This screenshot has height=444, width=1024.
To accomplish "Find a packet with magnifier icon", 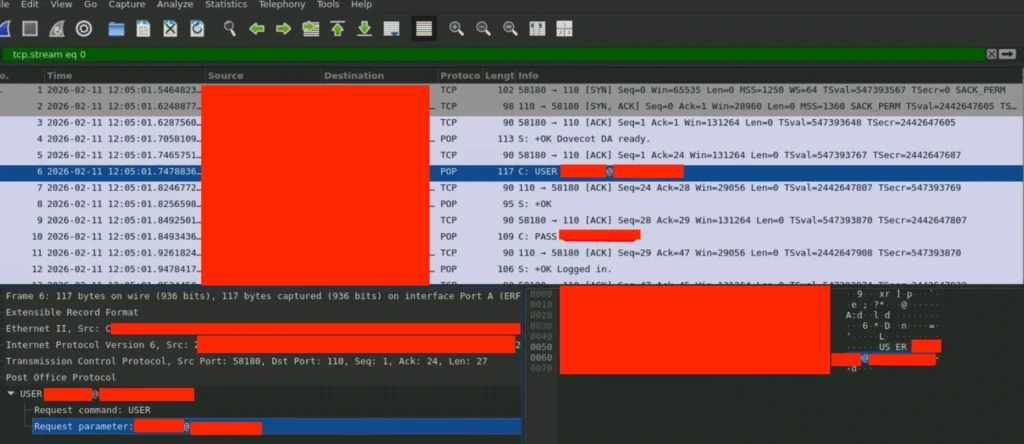I will pyautogui.click(x=229, y=29).
